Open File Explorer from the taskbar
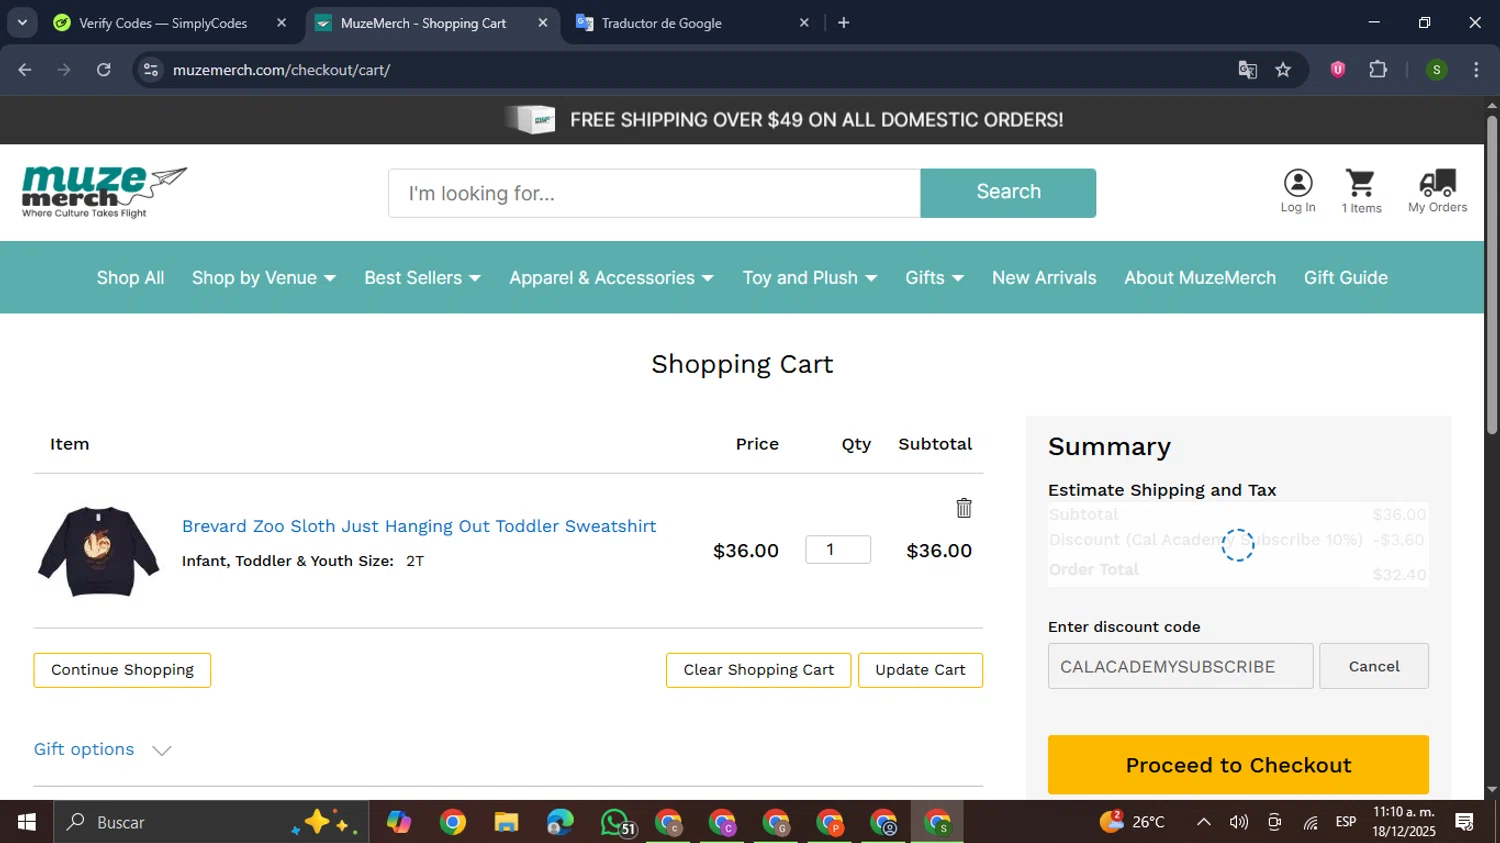The width and height of the screenshot is (1500, 843). (506, 822)
